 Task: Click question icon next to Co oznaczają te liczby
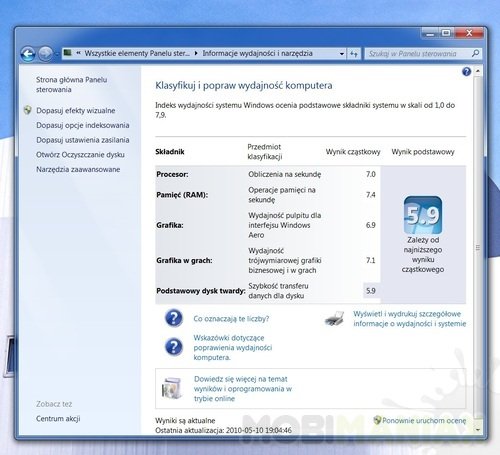click(x=174, y=318)
